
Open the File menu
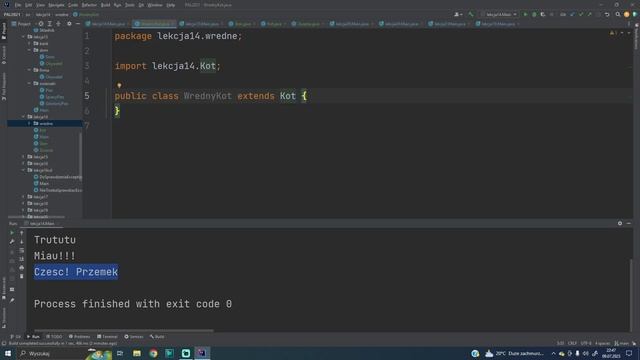[x=18, y=5]
